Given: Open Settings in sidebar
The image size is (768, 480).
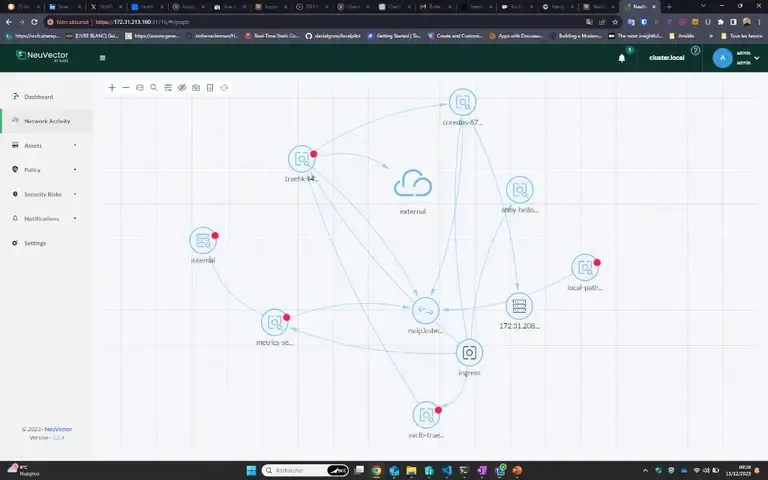Looking at the screenshot, I should point(35,243).
